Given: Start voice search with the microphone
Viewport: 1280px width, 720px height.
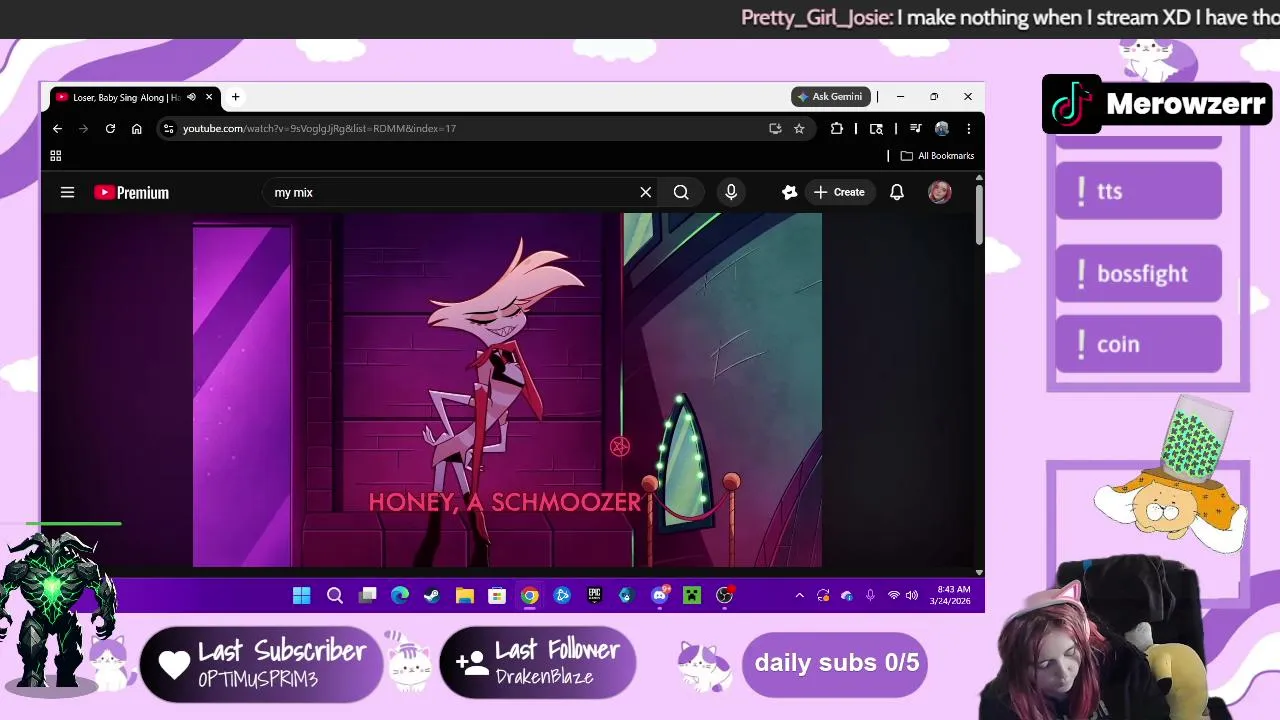Looking at the screenshot, I should point(731,192).
